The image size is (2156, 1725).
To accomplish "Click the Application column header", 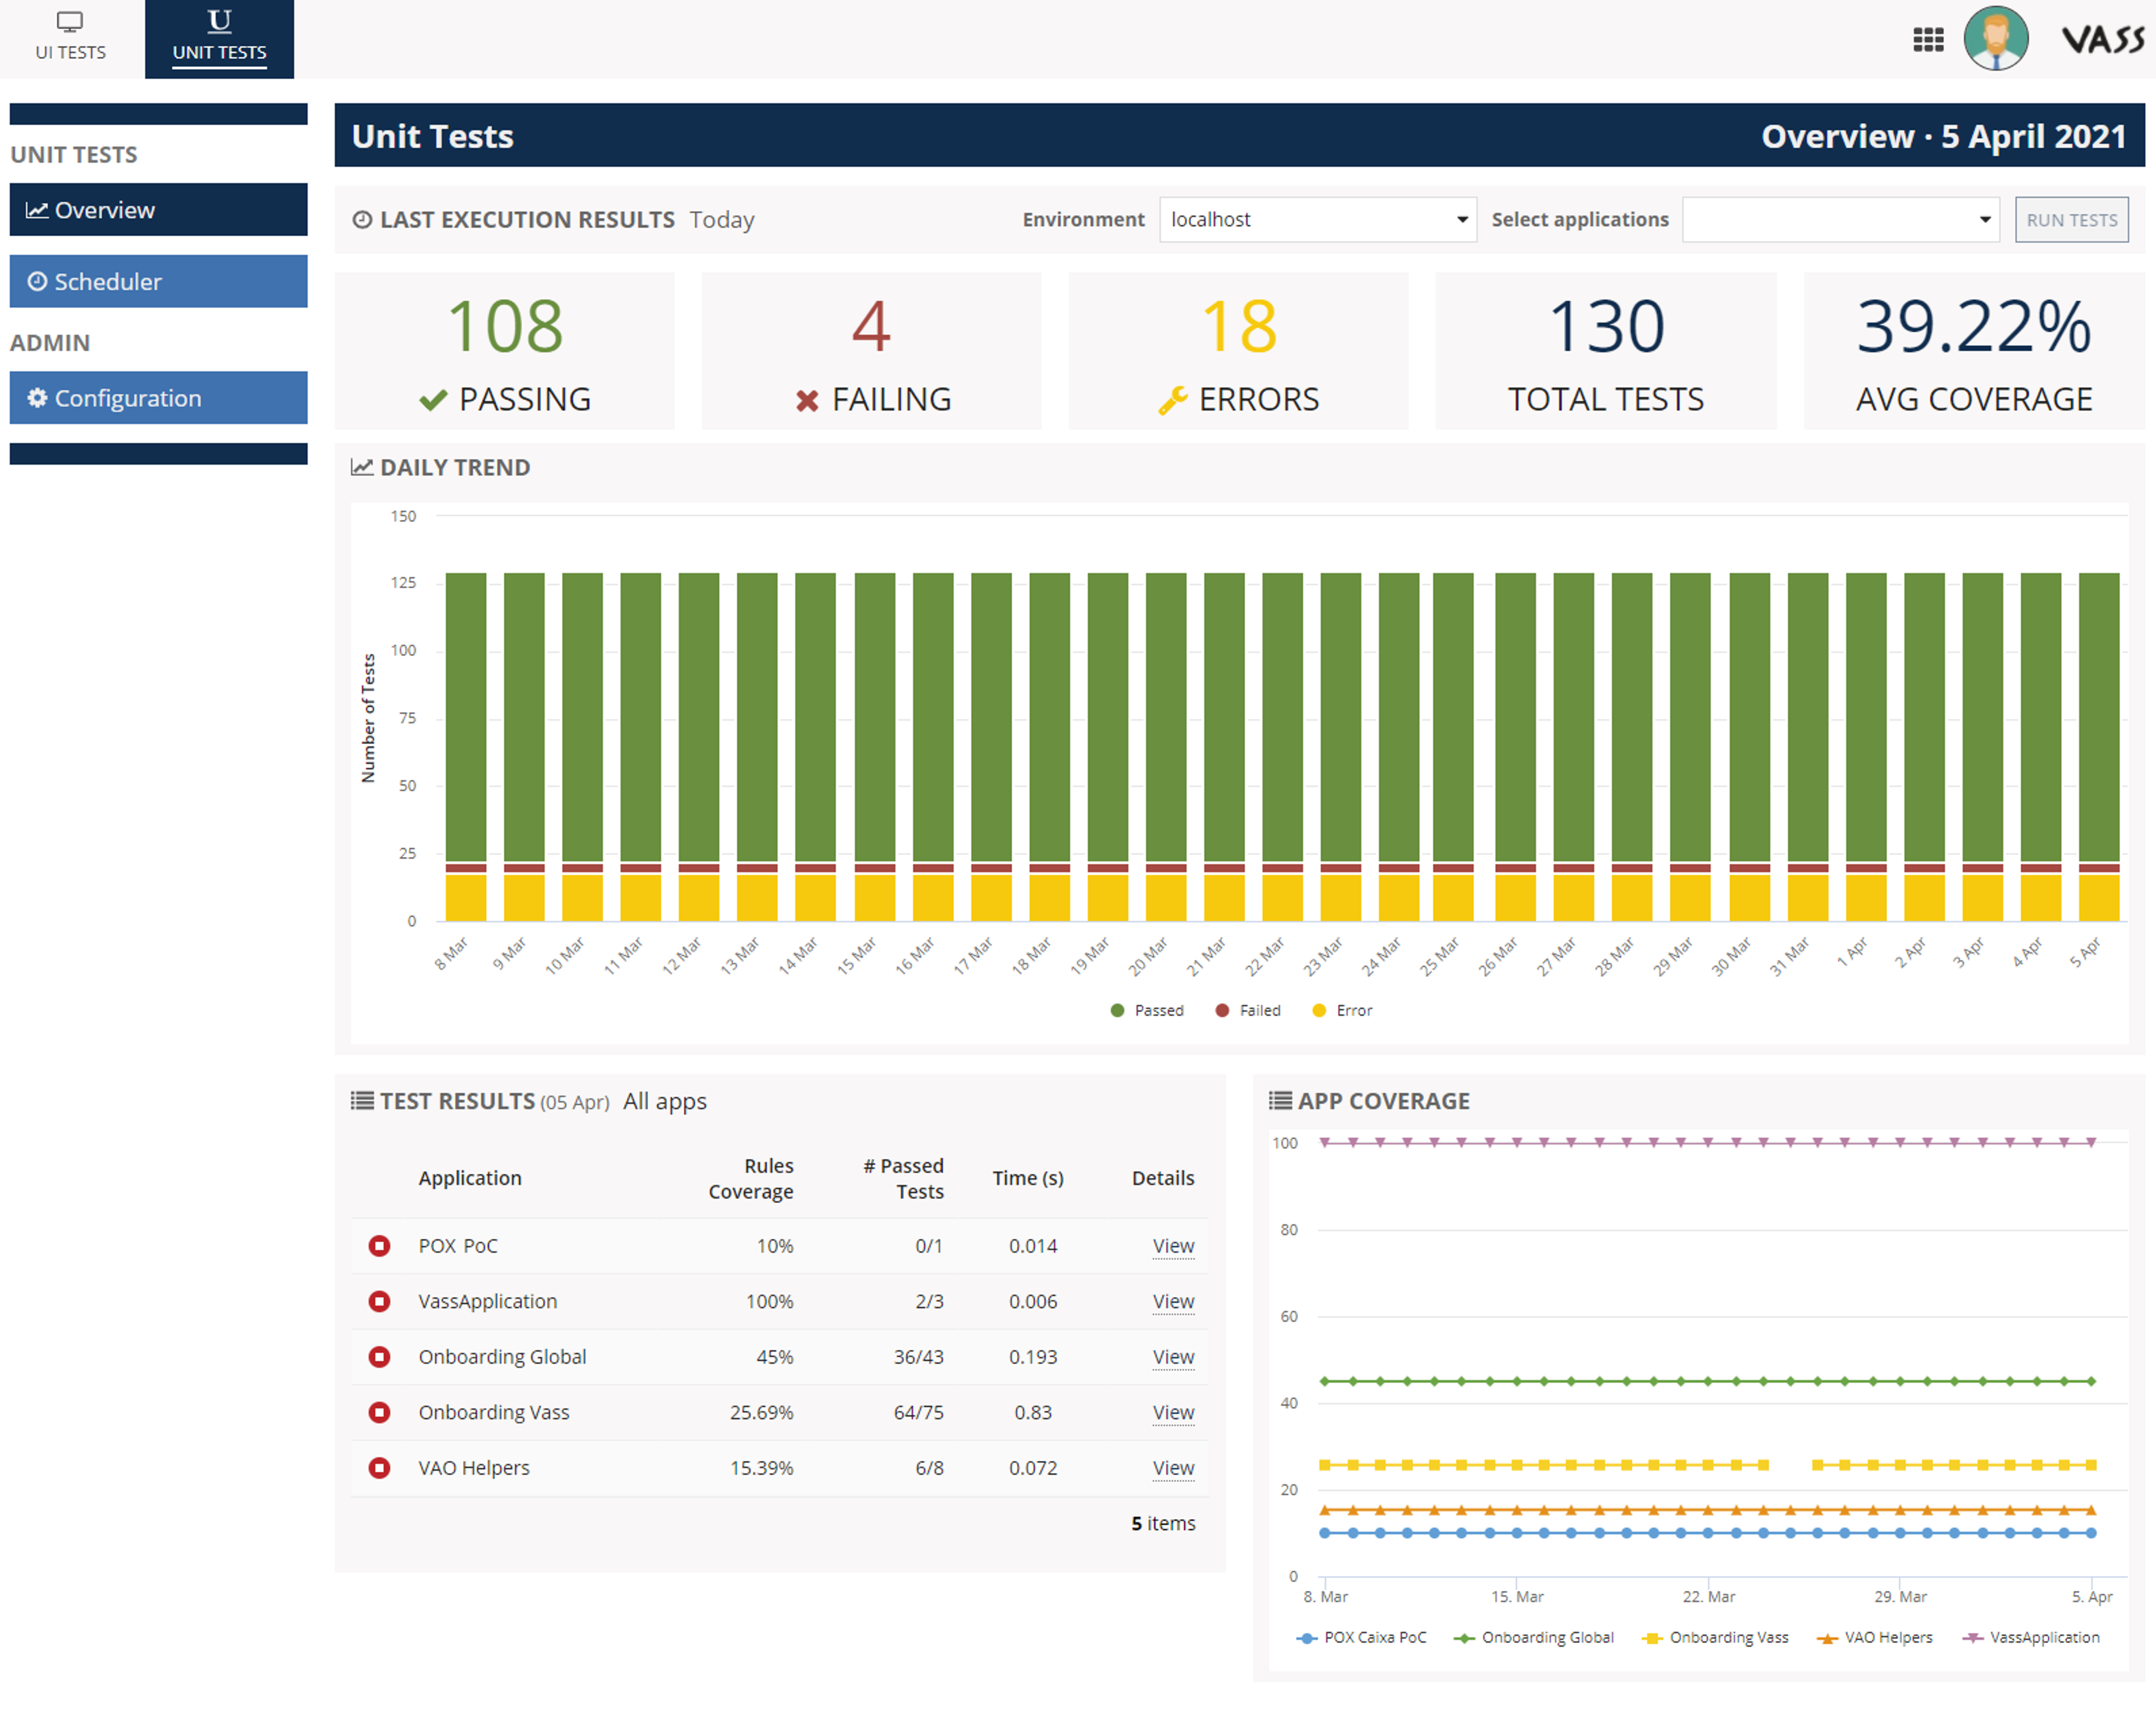I will point(470,1178).
